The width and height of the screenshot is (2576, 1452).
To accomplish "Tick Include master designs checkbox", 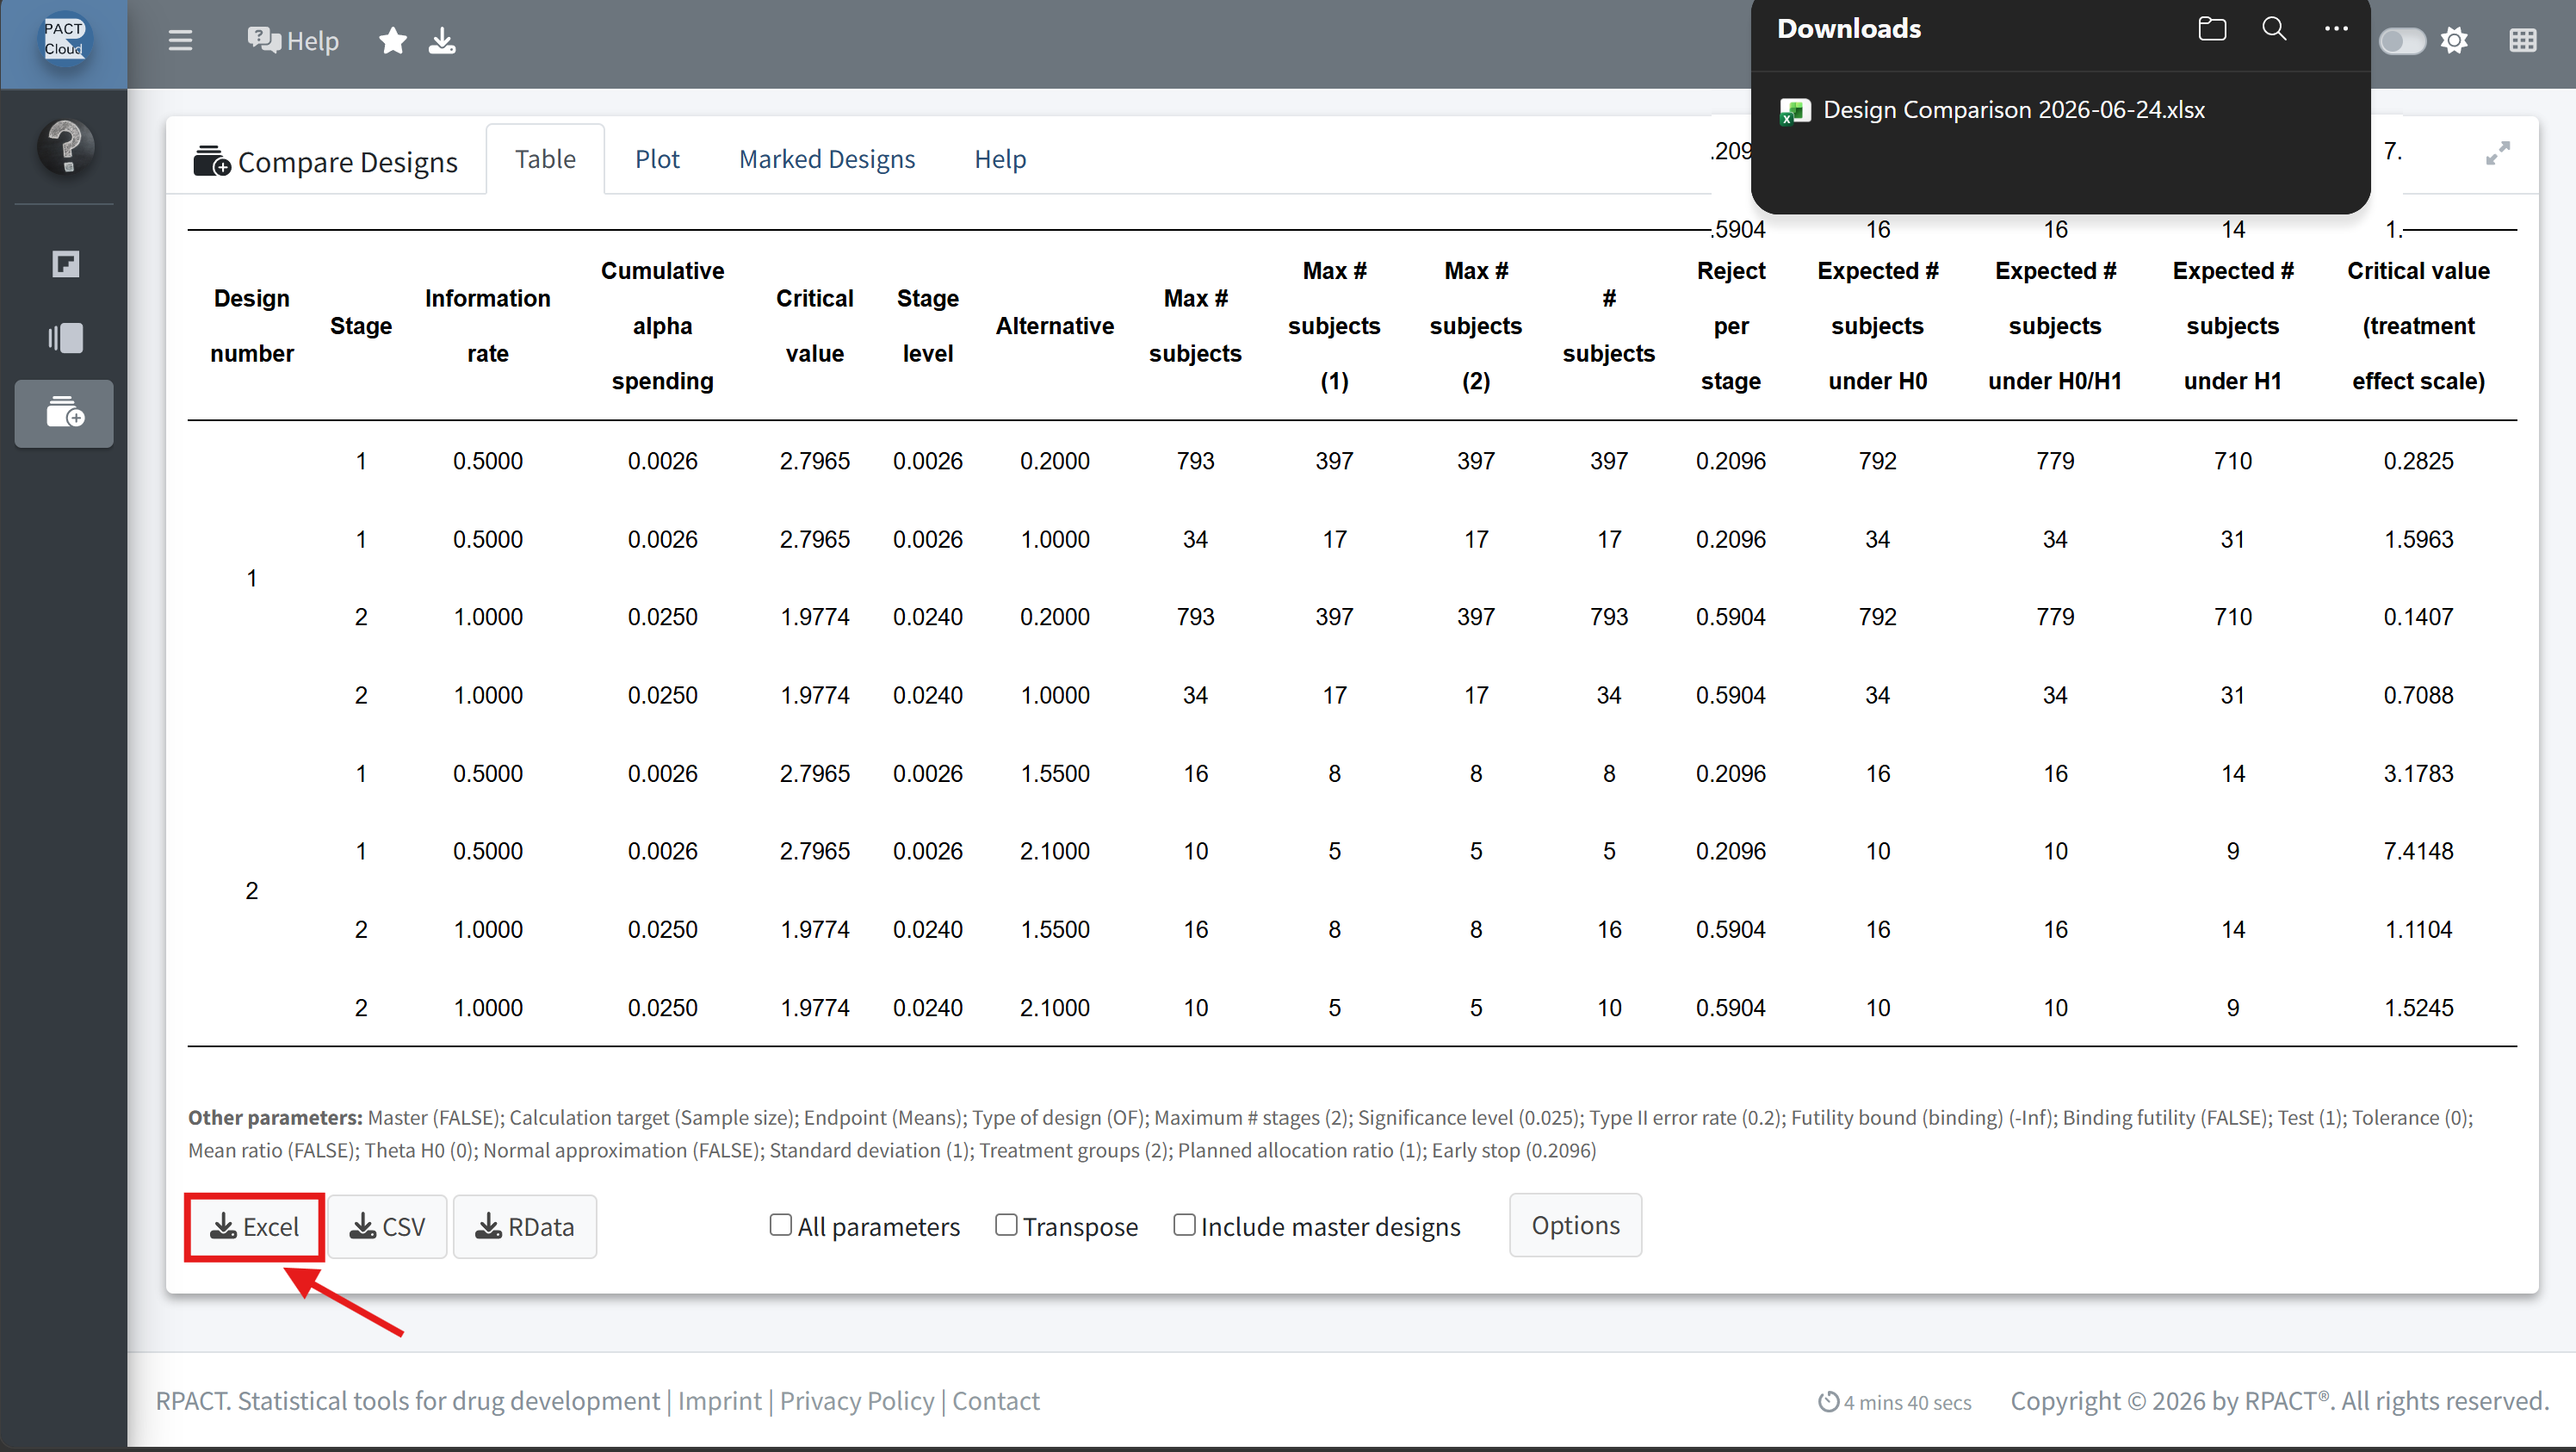I will click(x=1184, y=1224).
